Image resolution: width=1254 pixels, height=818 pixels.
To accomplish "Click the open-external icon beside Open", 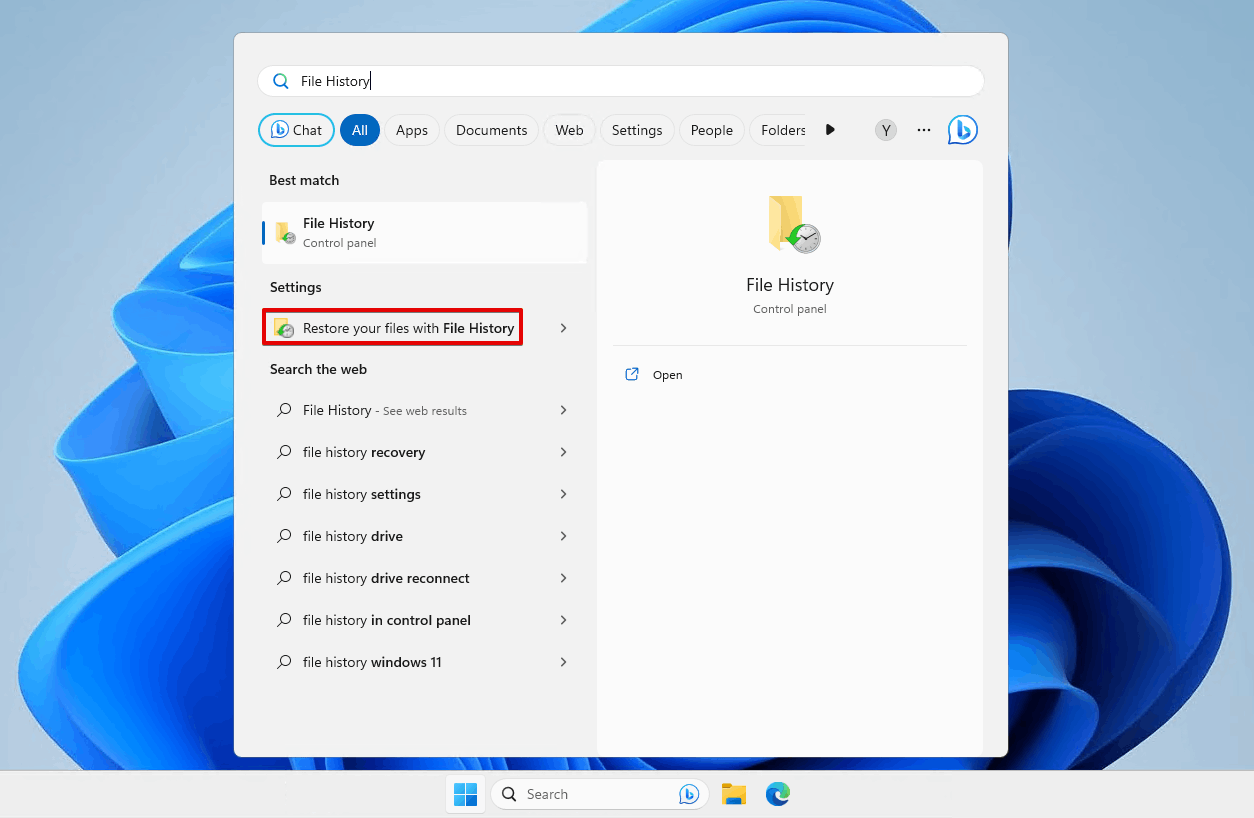I will pyautogui.click(x=632, y=374).
